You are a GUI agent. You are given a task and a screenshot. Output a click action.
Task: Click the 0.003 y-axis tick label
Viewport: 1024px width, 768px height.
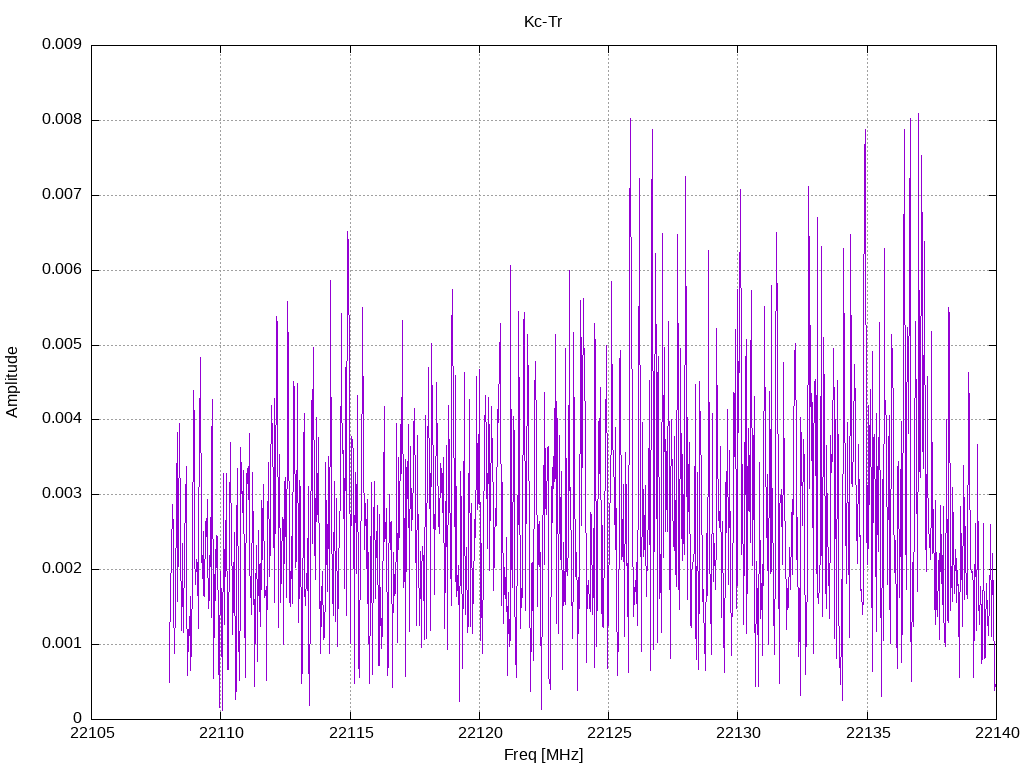[61, 494]
